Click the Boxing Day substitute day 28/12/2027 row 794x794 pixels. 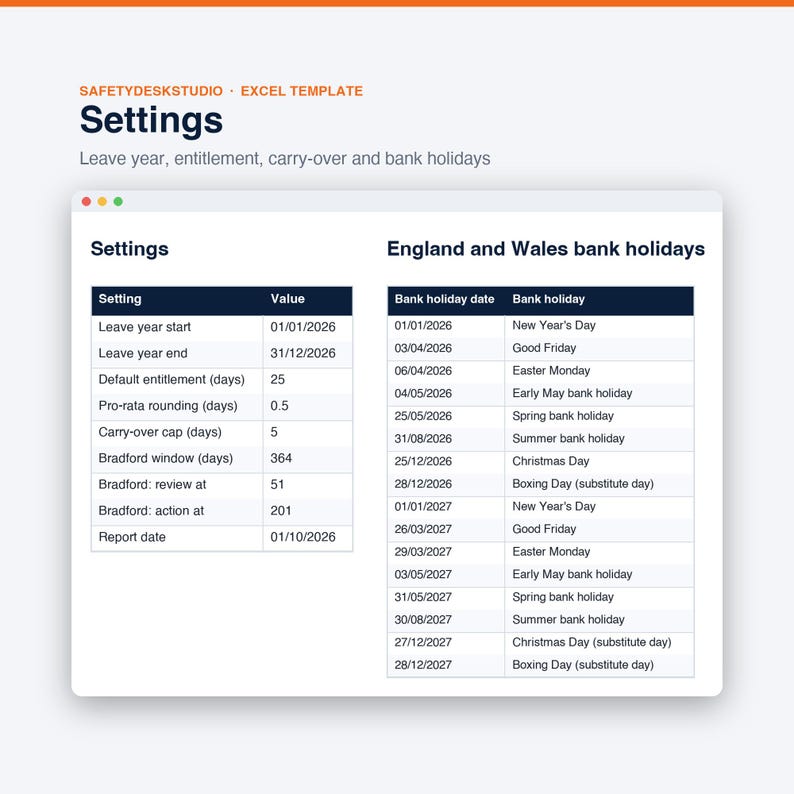(541, 665)
